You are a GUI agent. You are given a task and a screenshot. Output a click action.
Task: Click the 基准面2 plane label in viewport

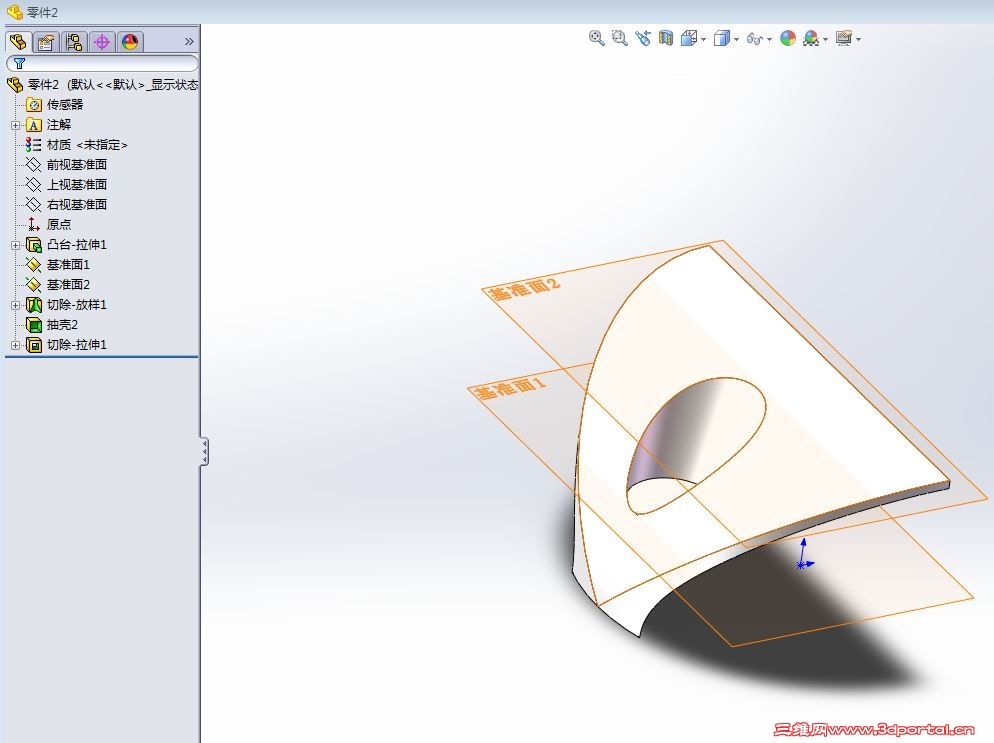(524, 288)
